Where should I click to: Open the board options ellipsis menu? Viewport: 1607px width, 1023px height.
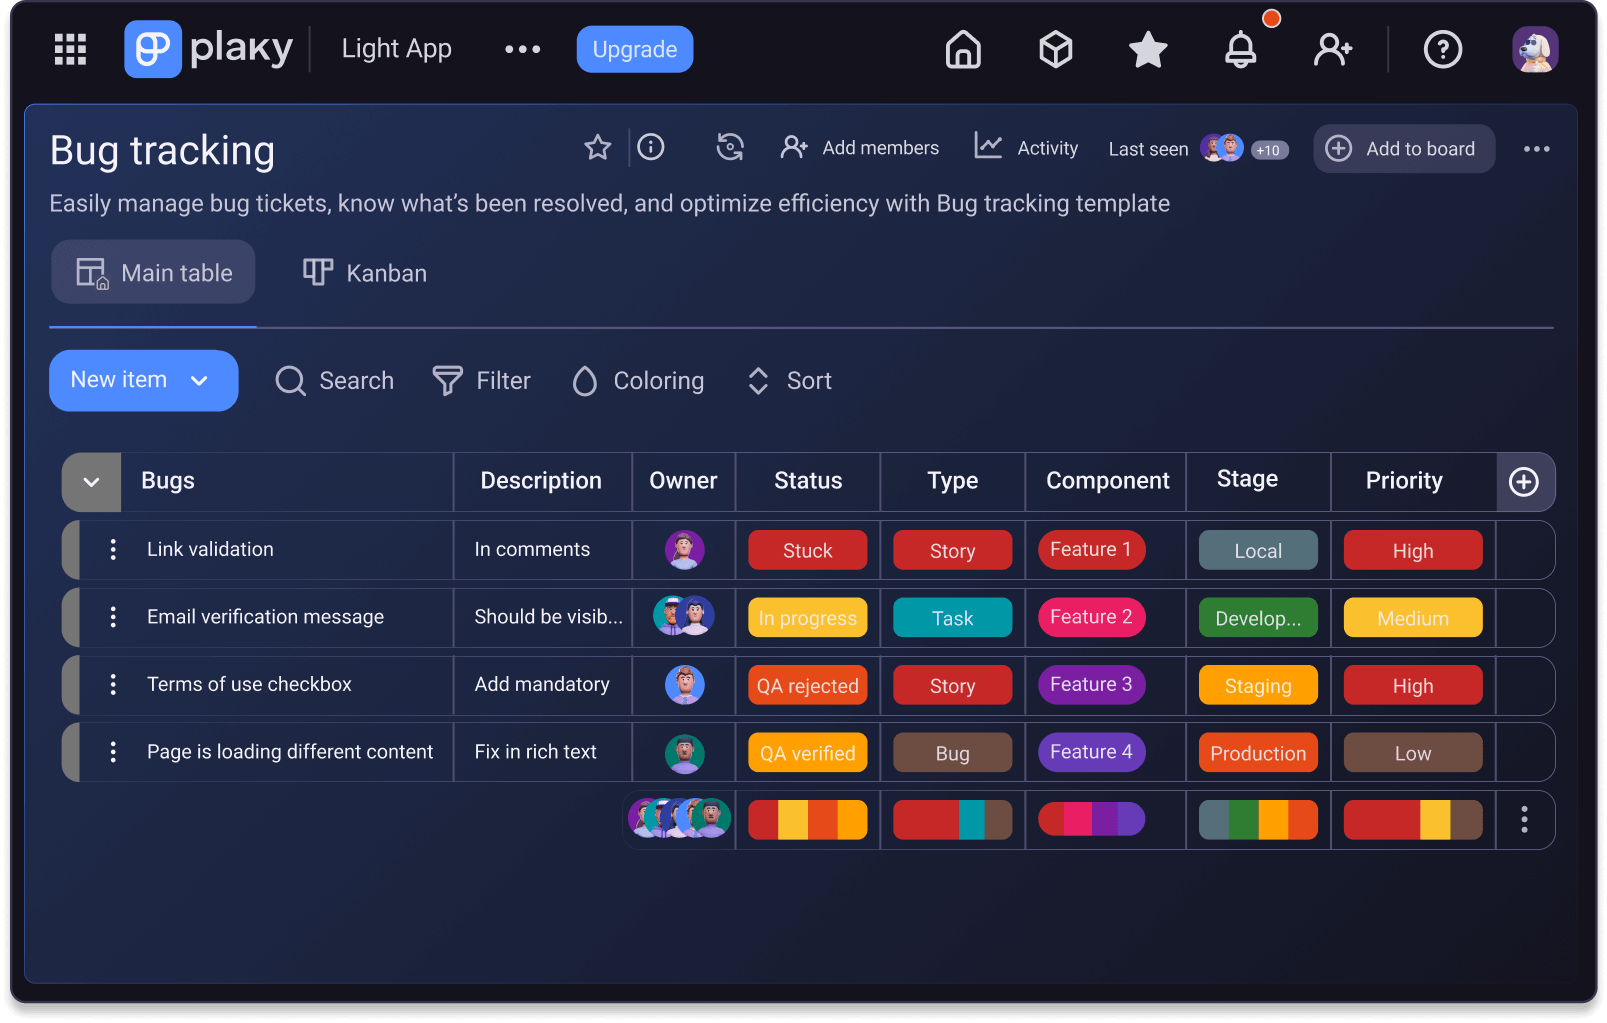point(1536,148)
